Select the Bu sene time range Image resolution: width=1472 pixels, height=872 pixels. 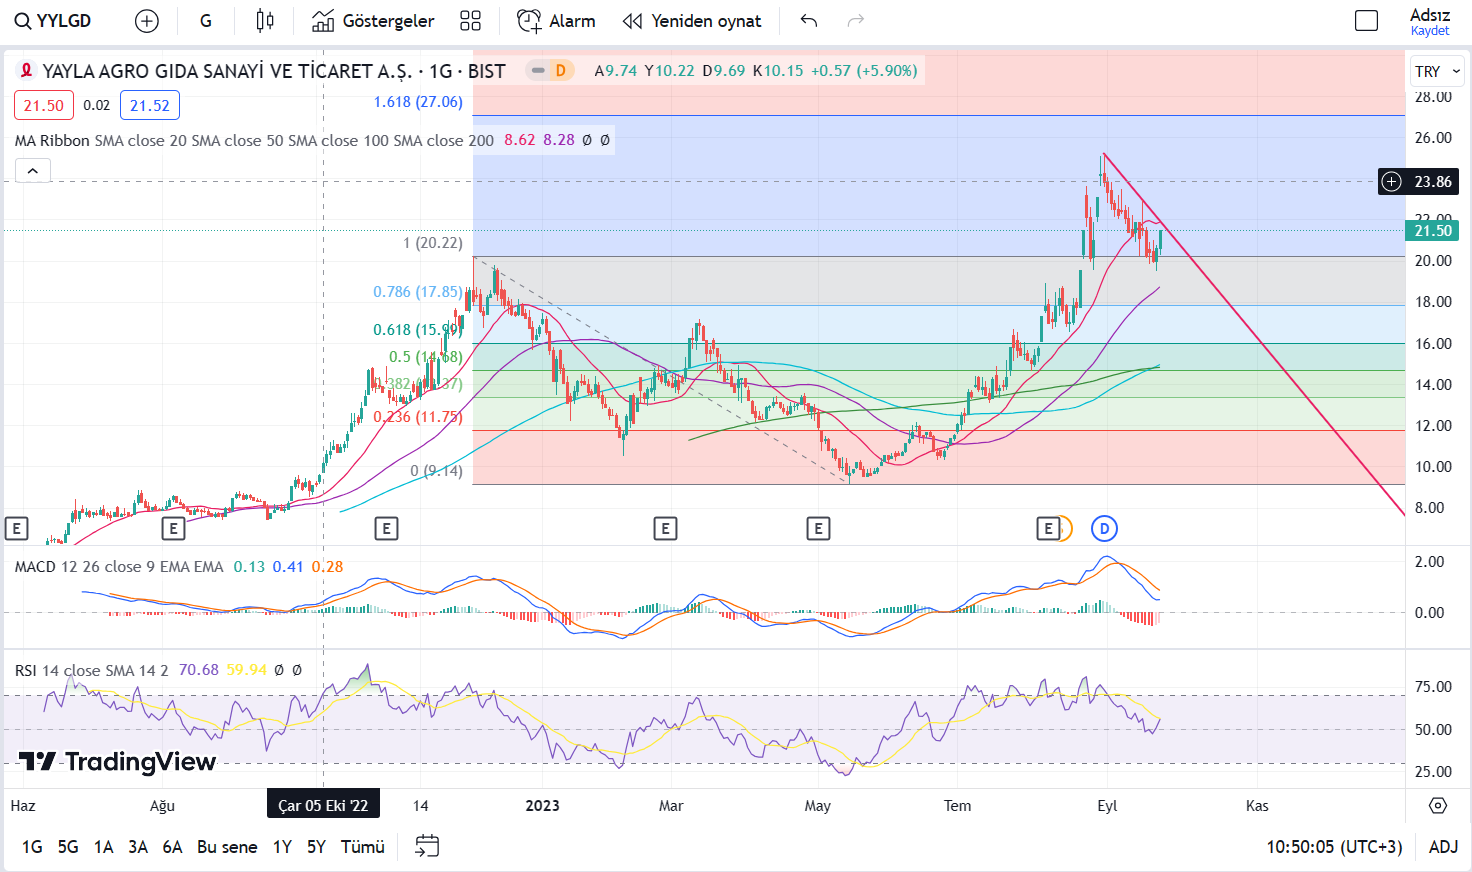click(227, 847)
